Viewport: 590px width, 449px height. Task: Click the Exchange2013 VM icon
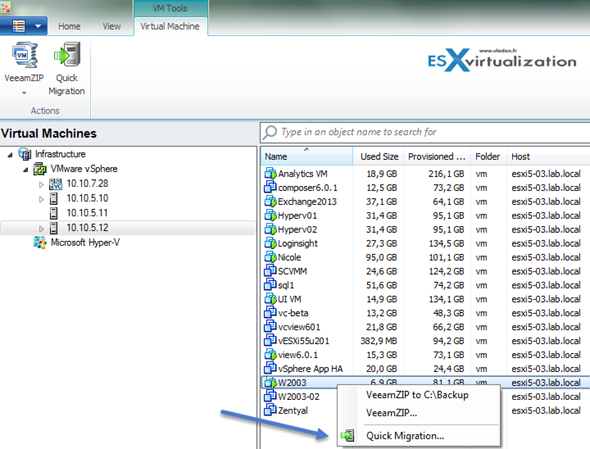pos(270,201)
